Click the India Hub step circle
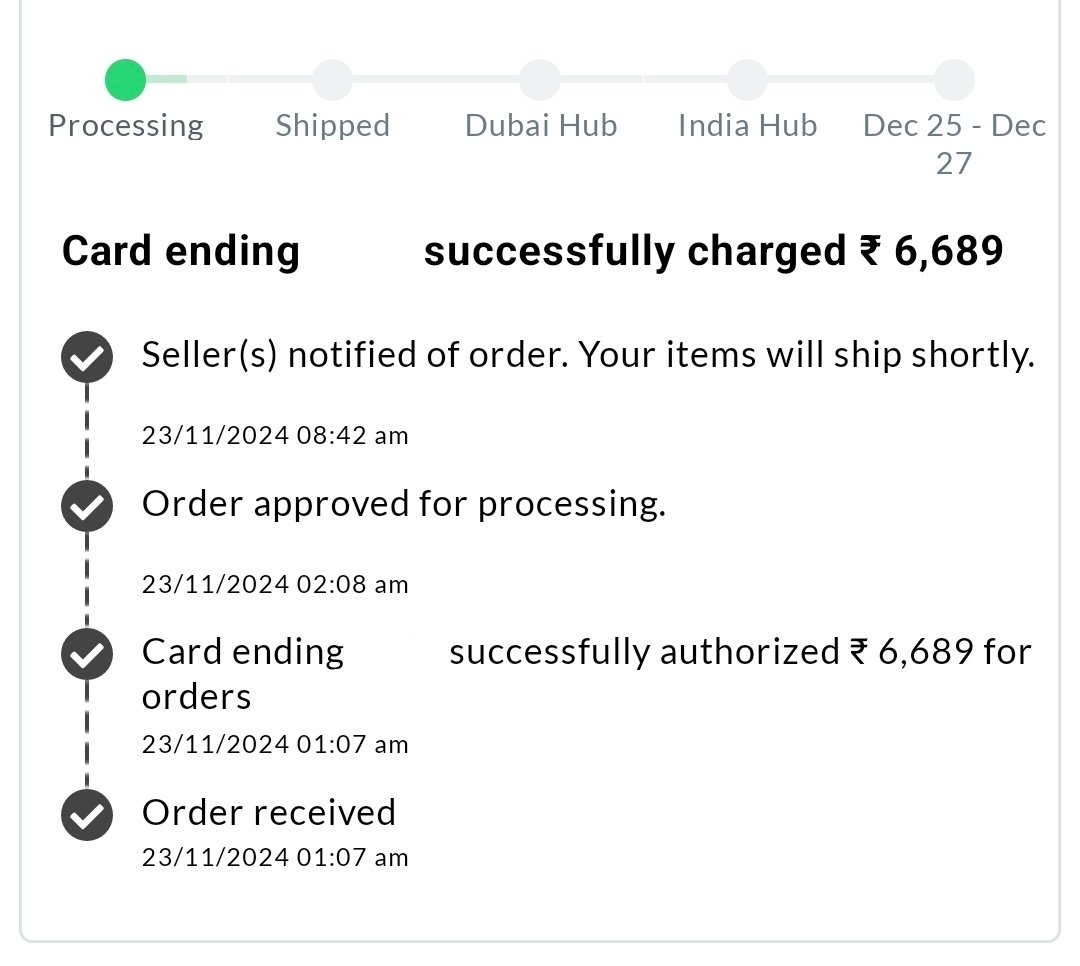 747,80
